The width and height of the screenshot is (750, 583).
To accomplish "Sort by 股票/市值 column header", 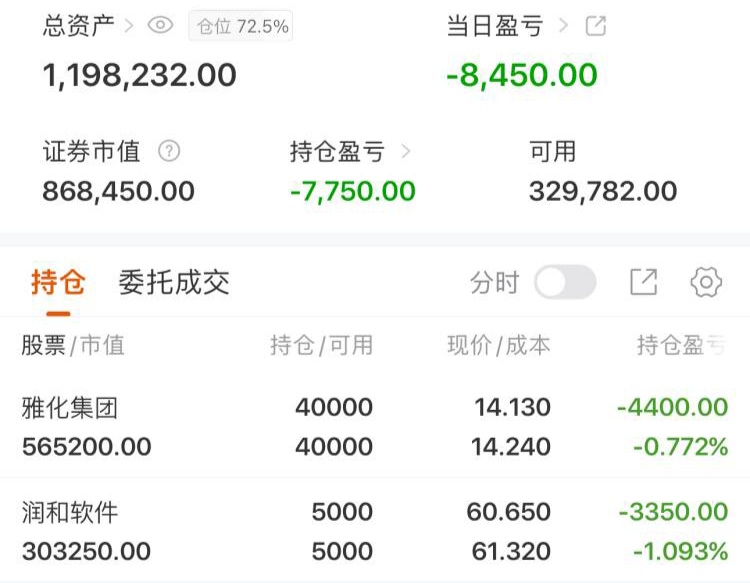I will (x=73, y=345).
